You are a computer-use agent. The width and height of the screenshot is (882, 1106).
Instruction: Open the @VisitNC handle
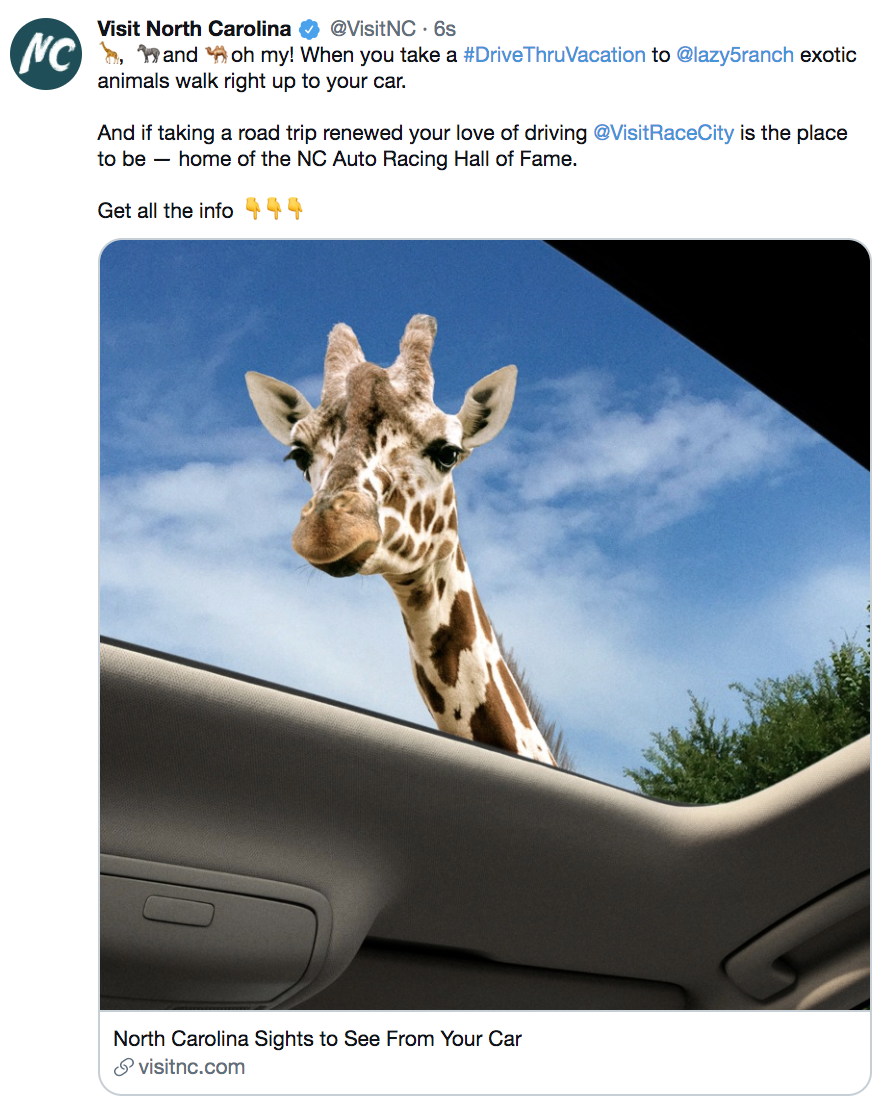click(x=372, y=29)
